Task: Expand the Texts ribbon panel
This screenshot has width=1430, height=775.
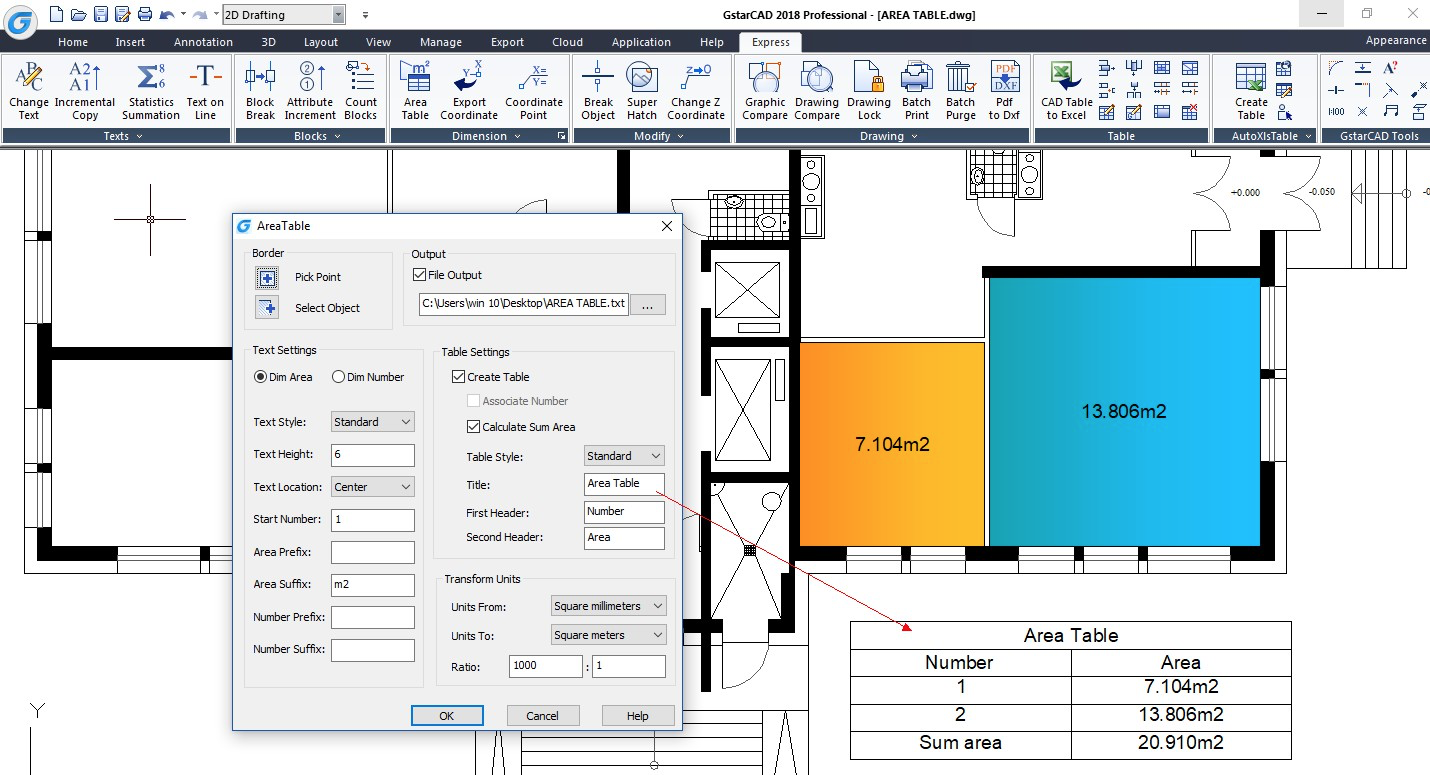Action: point(117,136)
